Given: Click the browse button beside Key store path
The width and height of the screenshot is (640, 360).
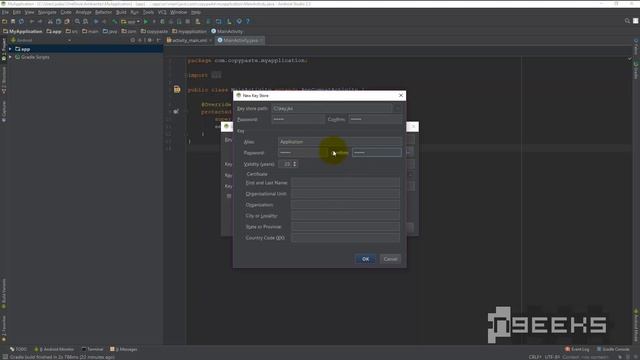Looking at the screenshot, I should (398, 109).
